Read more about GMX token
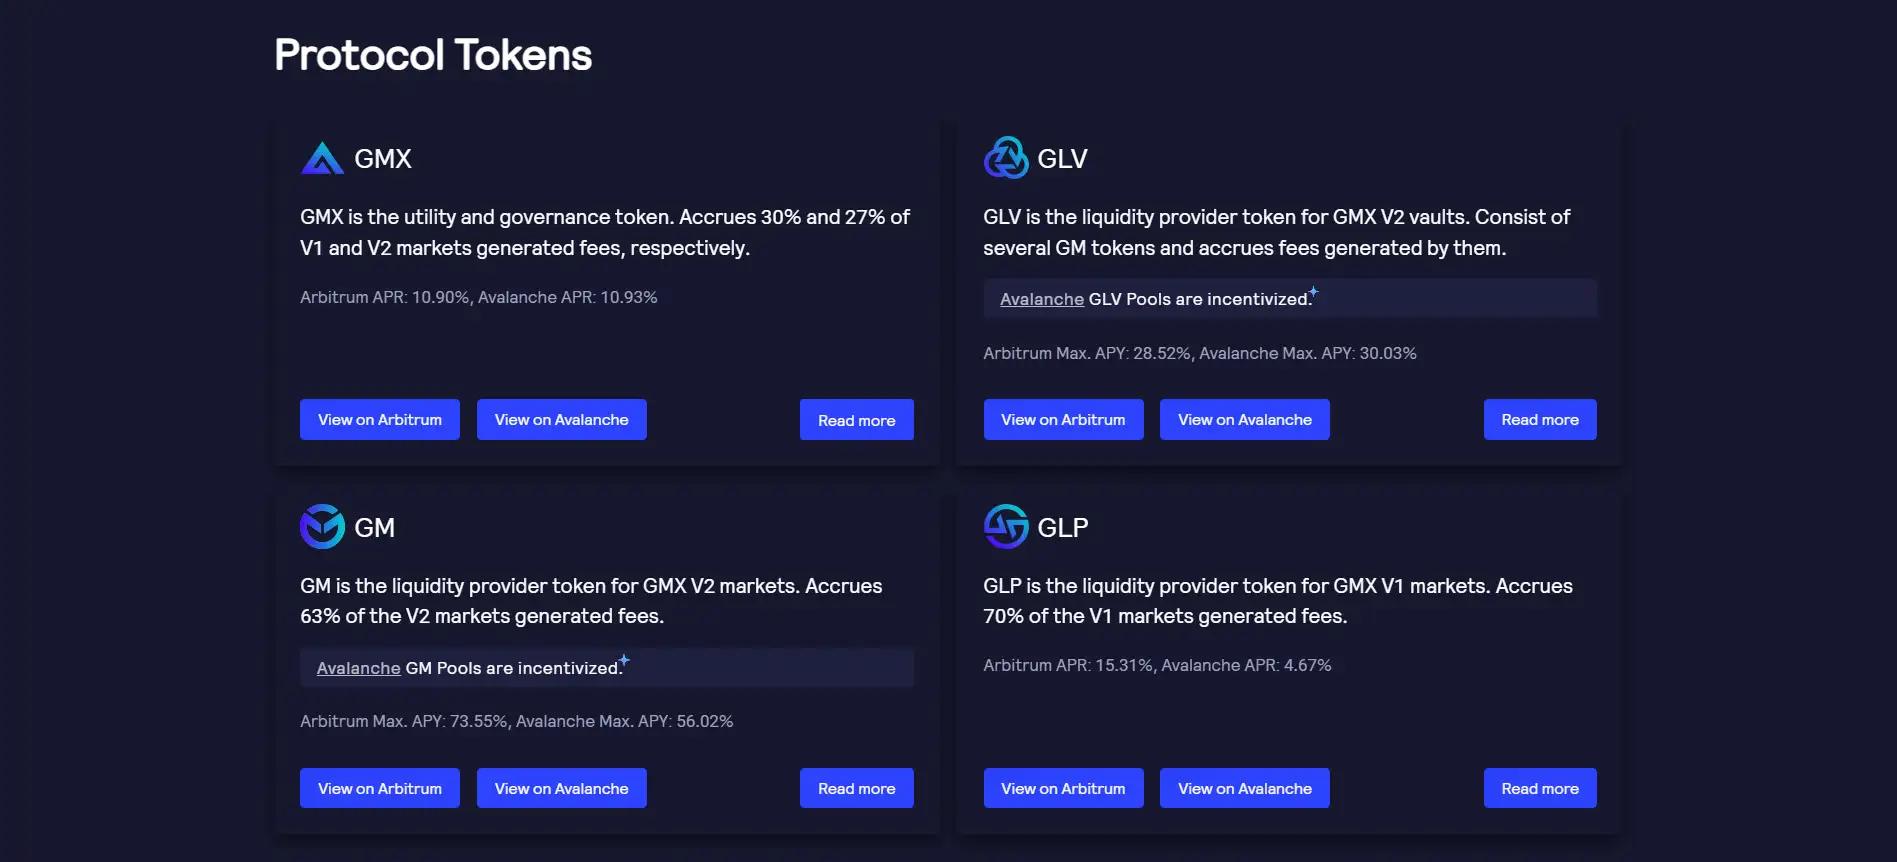The width and height of the screenshot is (1897, 862). click(x=856, y=420)
